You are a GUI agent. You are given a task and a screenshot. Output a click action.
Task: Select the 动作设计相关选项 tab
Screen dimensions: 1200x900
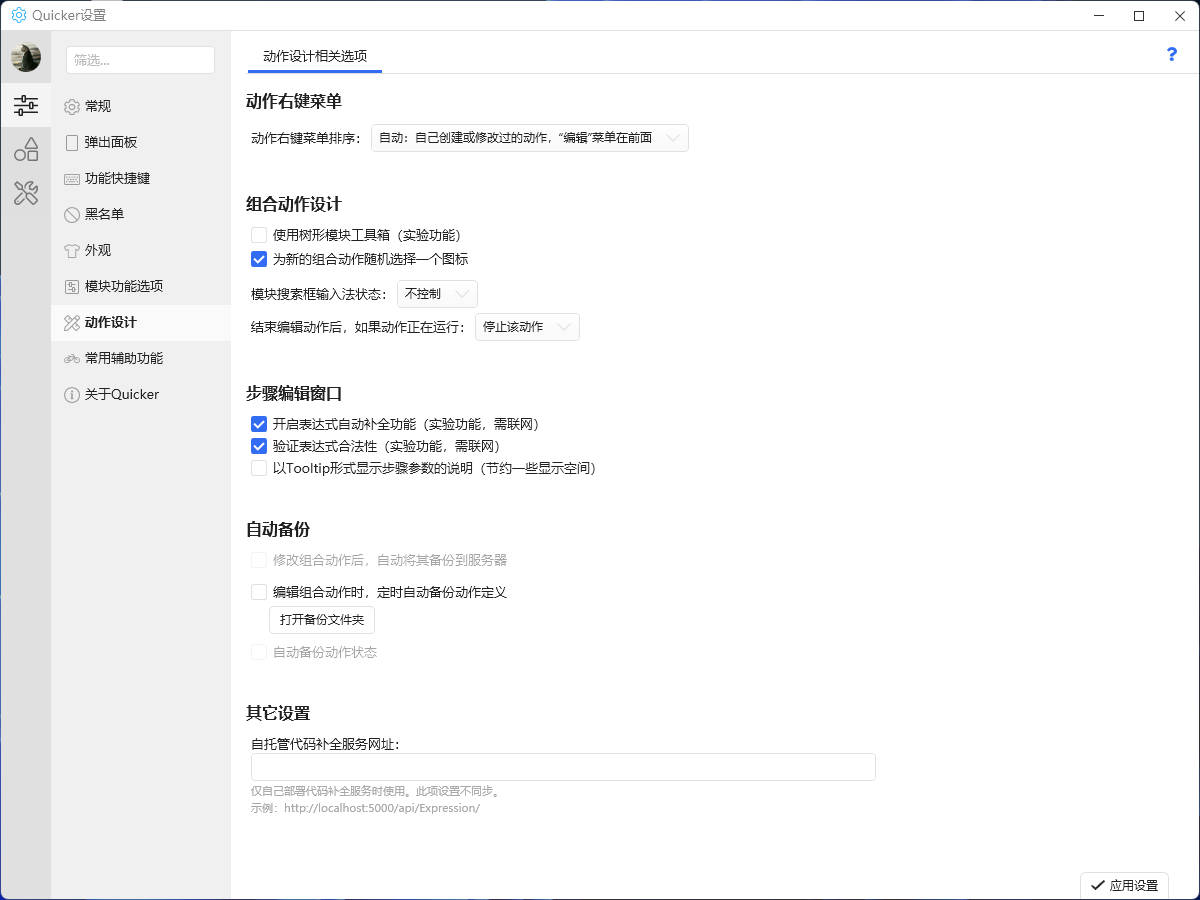315,56
